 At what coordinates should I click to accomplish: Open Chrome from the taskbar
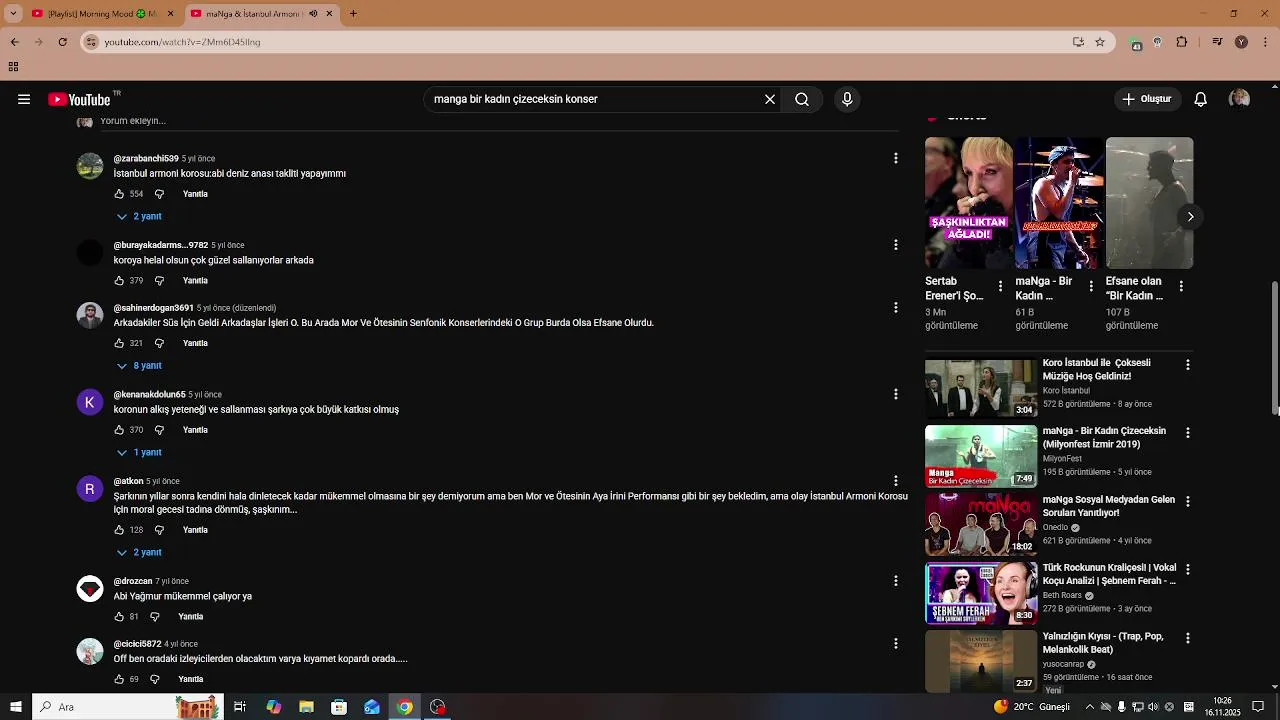pos(404,707)
